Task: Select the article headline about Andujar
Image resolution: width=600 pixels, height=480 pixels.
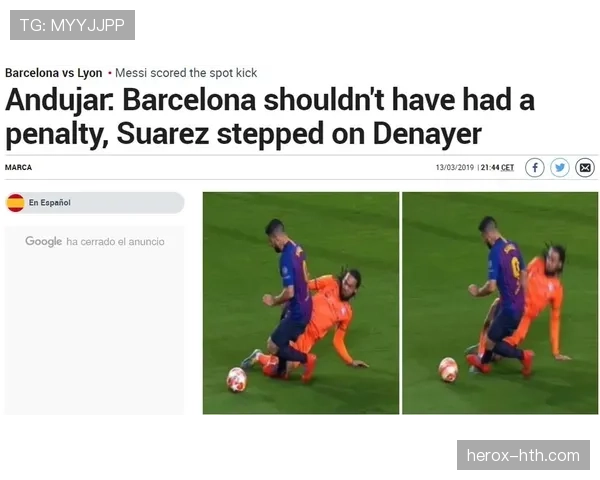Action: click(270, 117)
